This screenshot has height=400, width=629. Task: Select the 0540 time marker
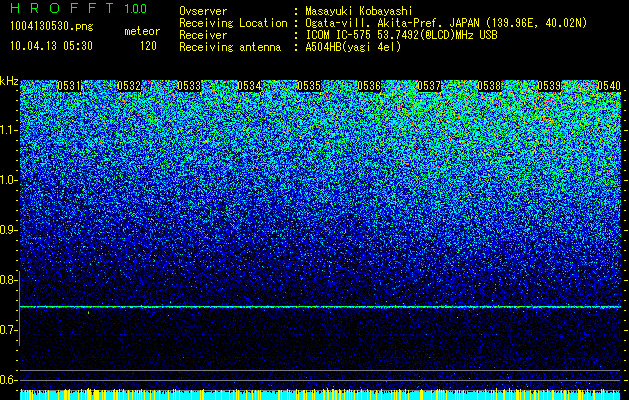click(x=609, y=86)
